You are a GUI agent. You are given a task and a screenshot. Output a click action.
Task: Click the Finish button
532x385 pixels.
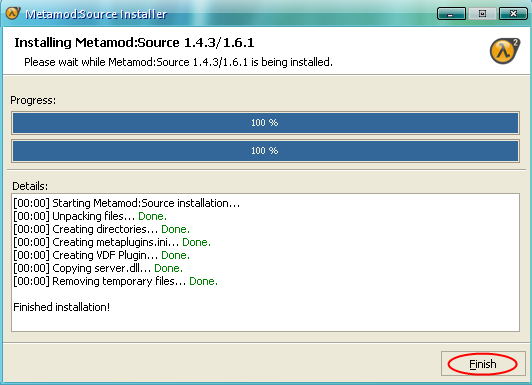click(483, 364)
